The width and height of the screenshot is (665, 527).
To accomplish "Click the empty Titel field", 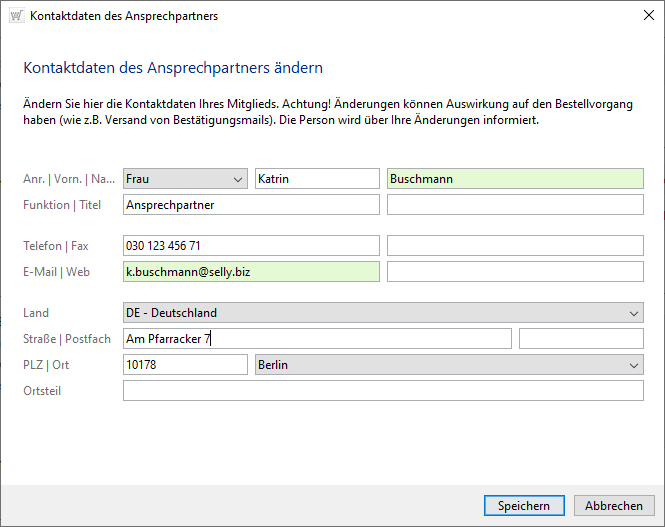I will point(515,205).
